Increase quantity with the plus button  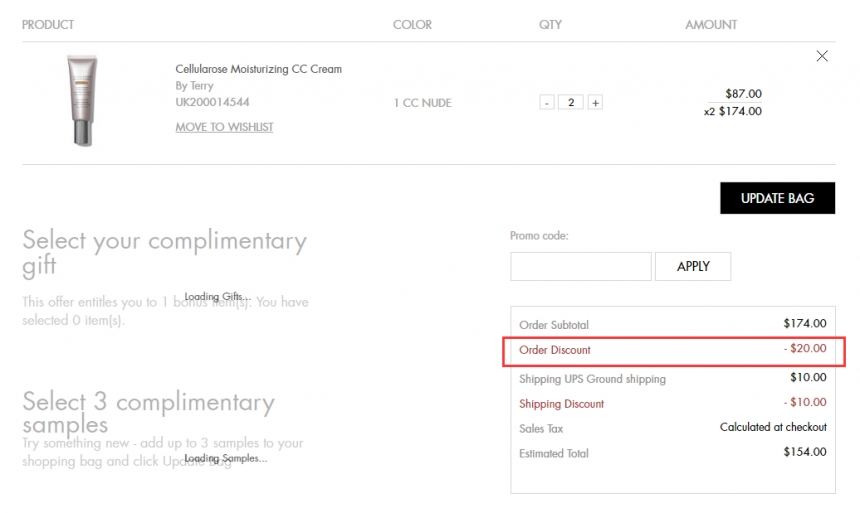595,103
